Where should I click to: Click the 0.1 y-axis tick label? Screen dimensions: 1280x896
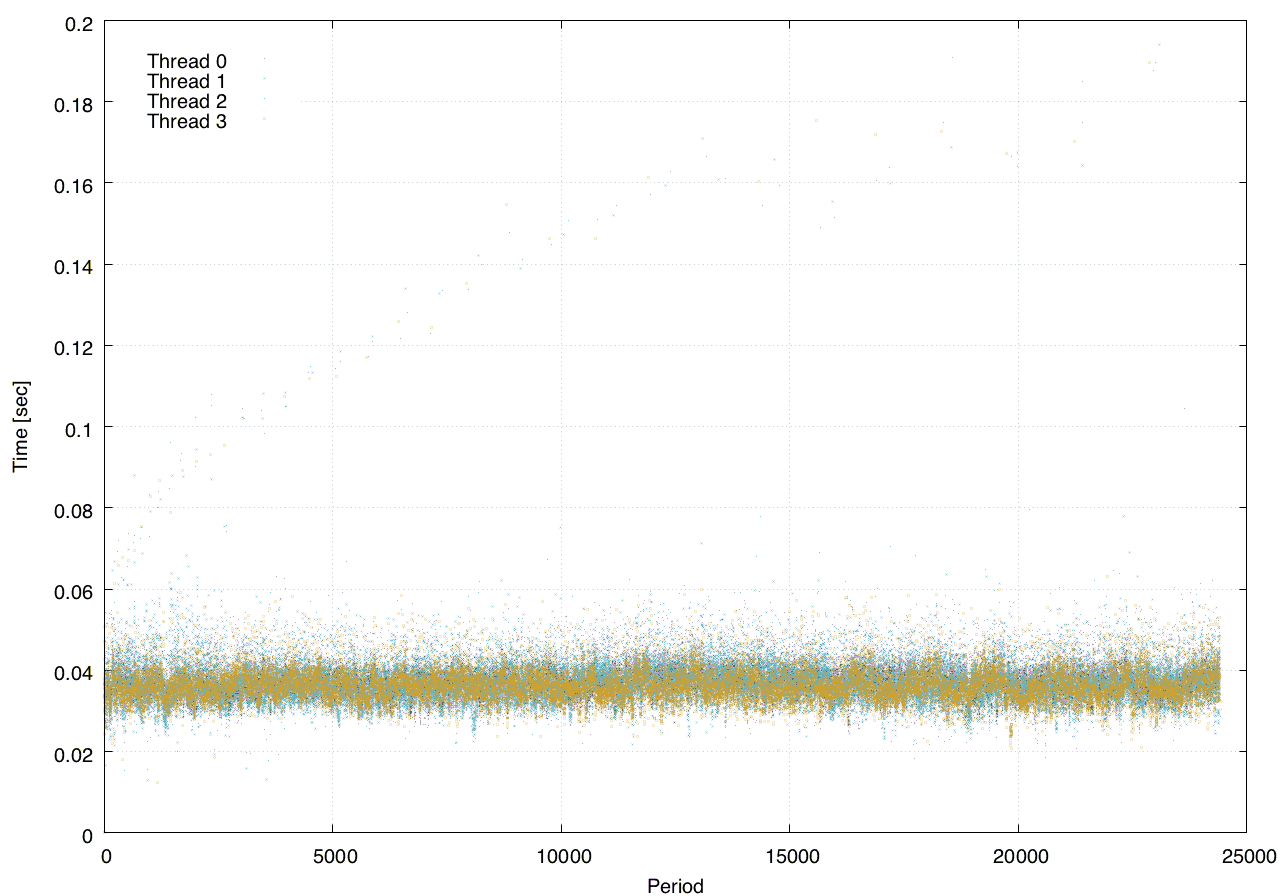(x=80, y=427)
